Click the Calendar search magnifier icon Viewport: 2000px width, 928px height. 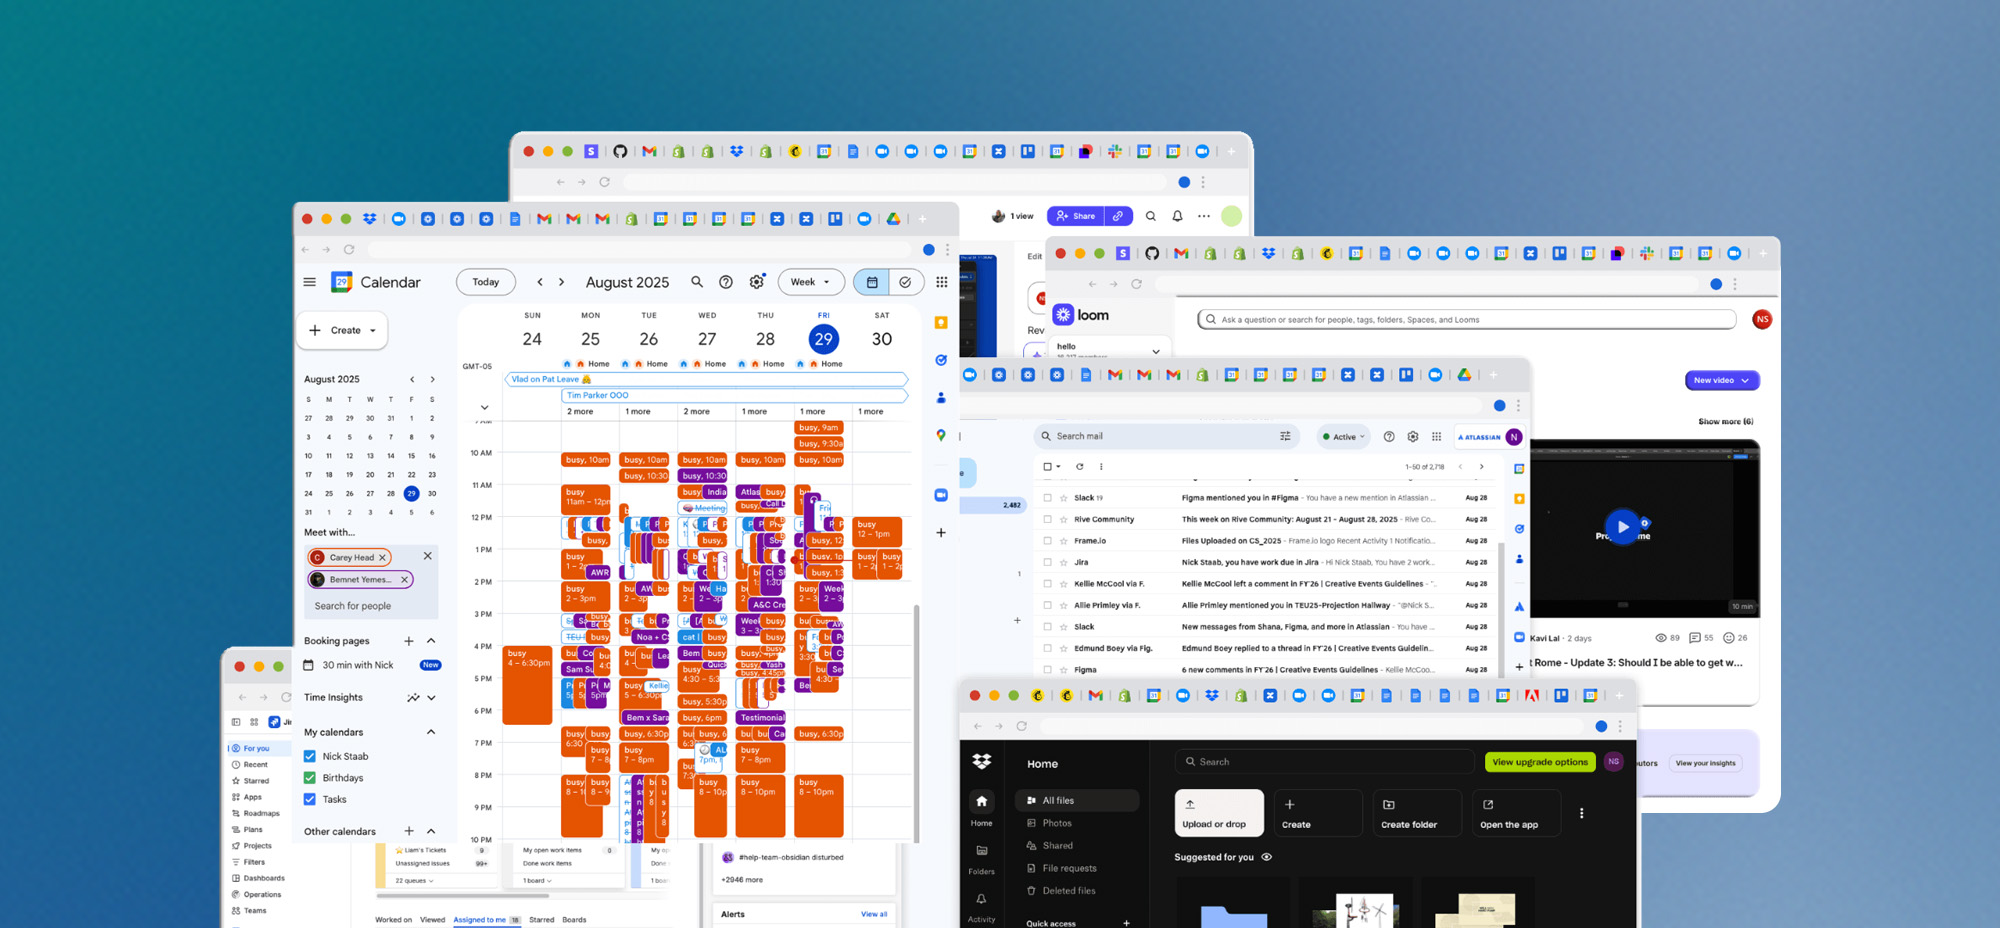pos(697,282)
